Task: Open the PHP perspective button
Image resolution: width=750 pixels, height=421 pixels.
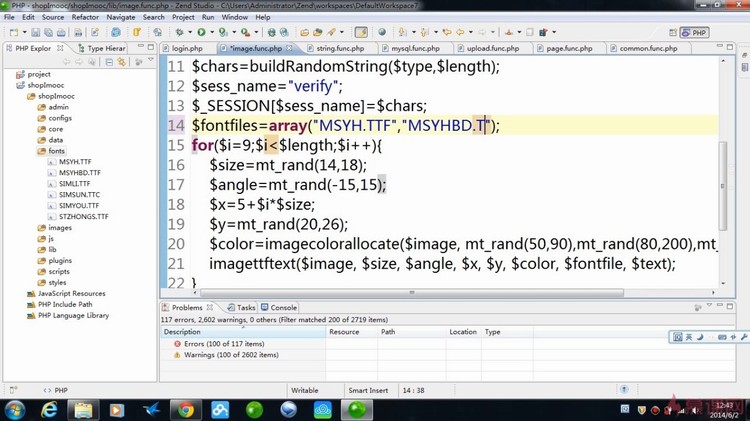Action: (x=693, y=33)
